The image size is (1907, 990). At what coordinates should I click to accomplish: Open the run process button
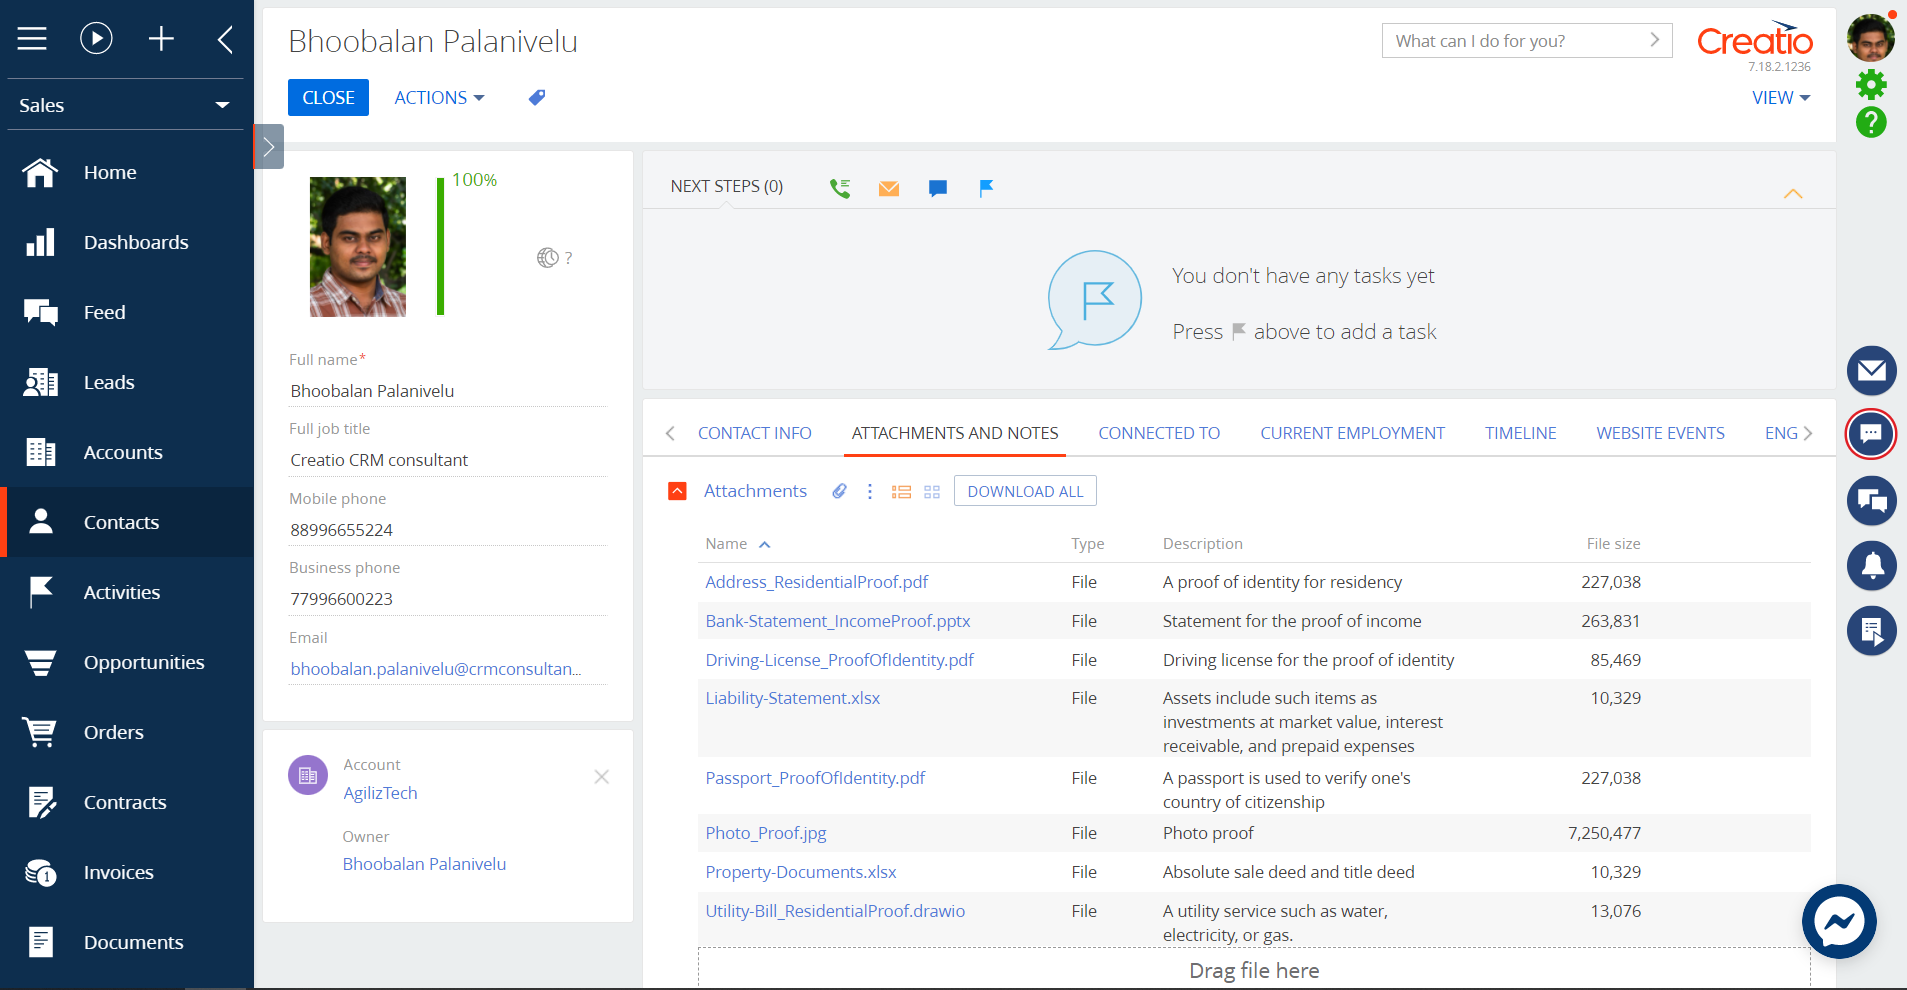pos(96,38)
